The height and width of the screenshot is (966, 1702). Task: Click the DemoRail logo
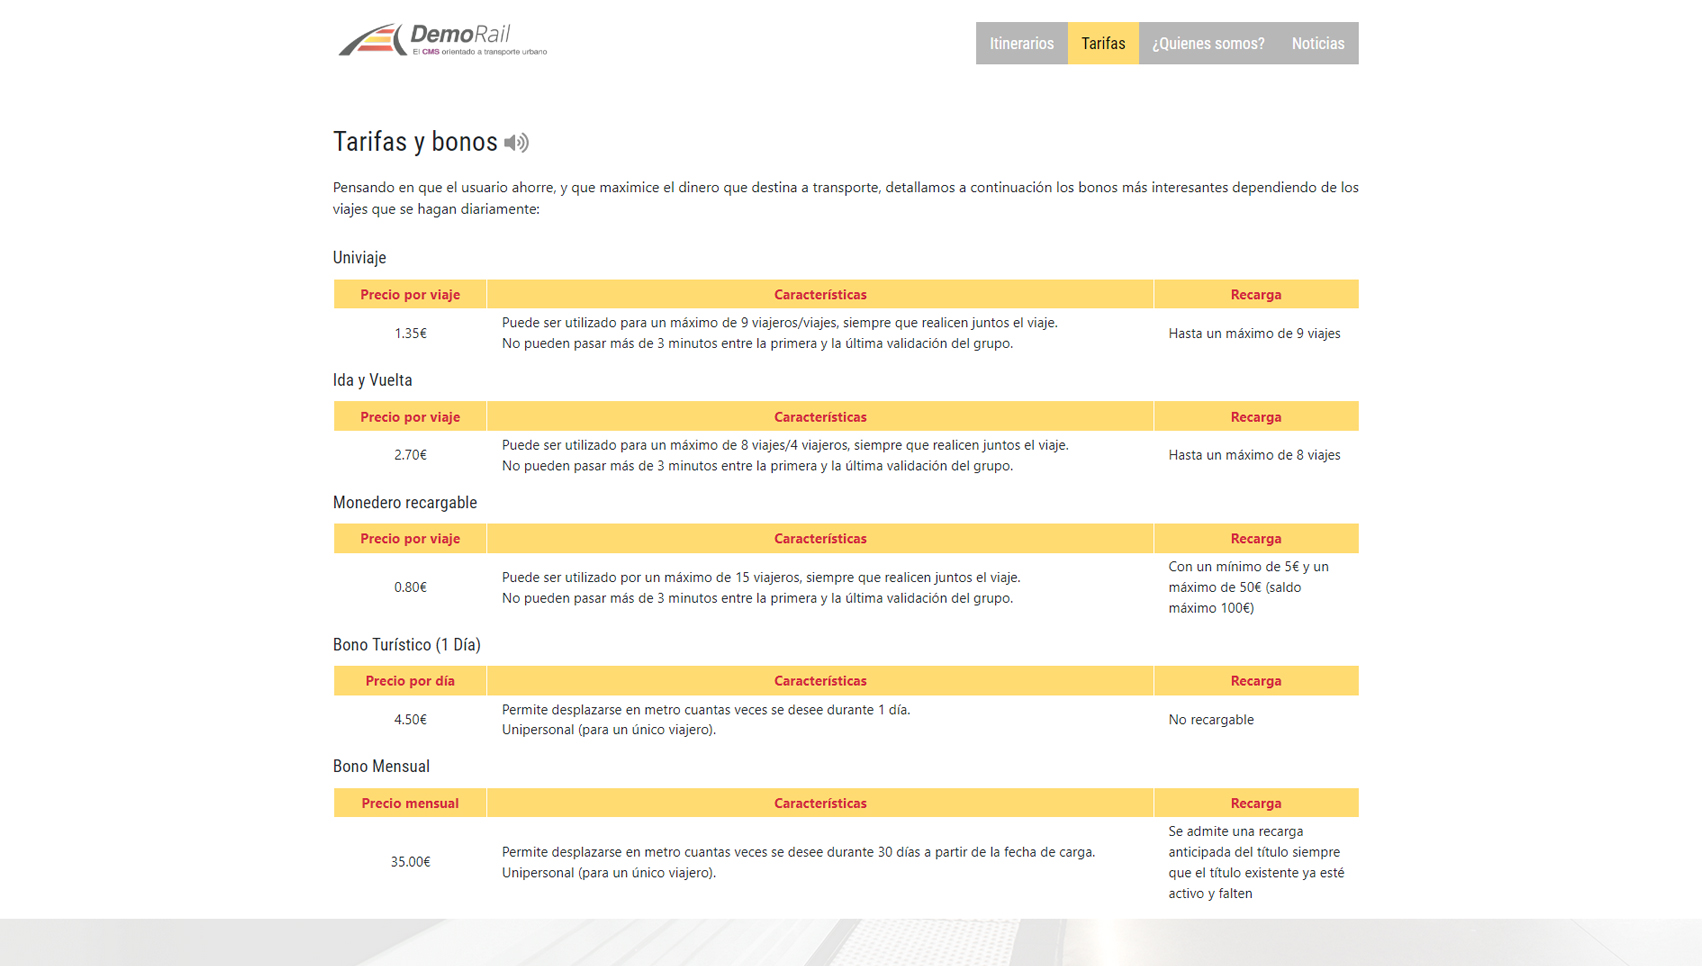(x=442, y=40)
